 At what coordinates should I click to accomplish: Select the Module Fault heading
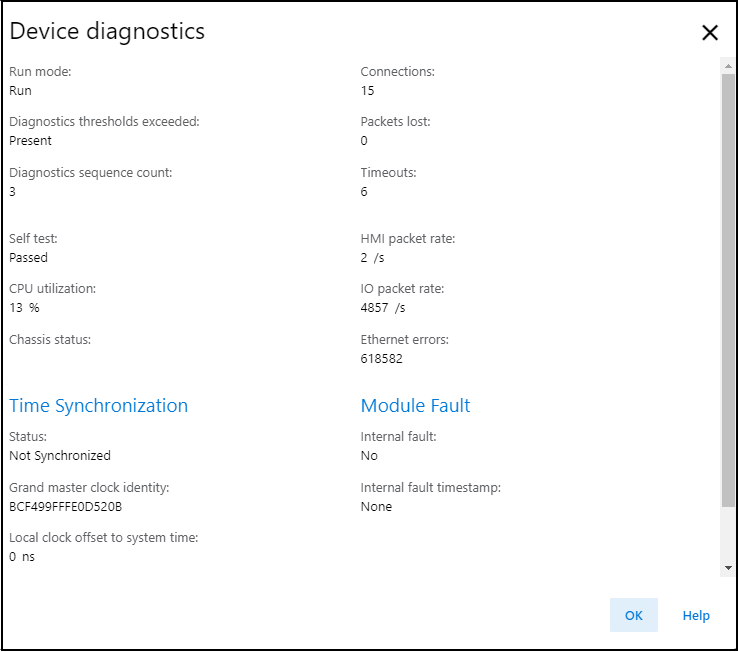pos(415,405)
